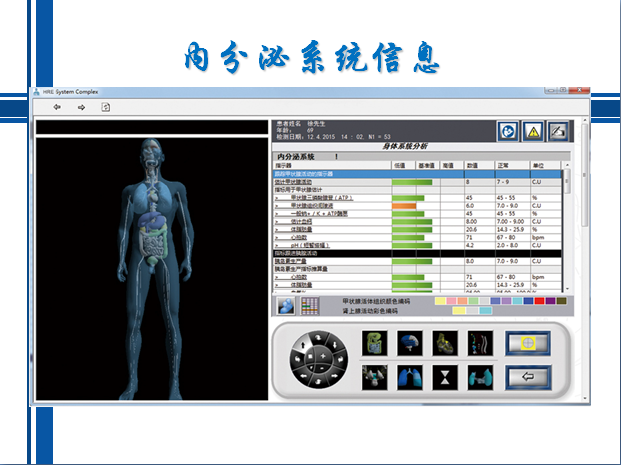This screenshot has height=465, width=621.
Task: Select the spine and nerves icon
Action: (x=479, y=343)
